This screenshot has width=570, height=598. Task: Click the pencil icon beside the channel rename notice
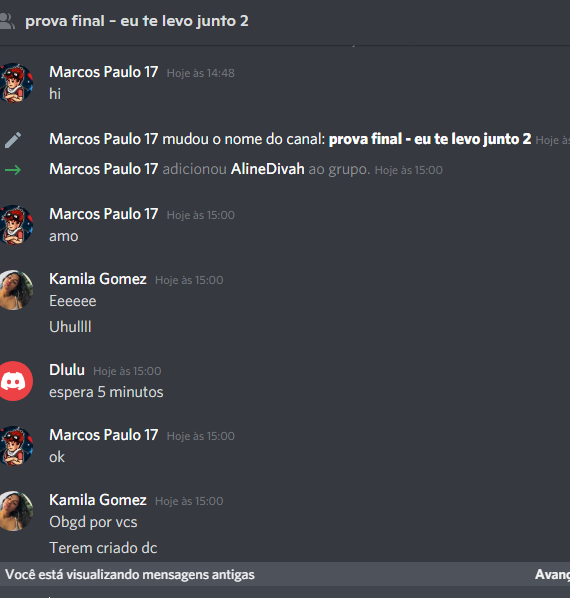pyautogui.click(x=13, y=140)
